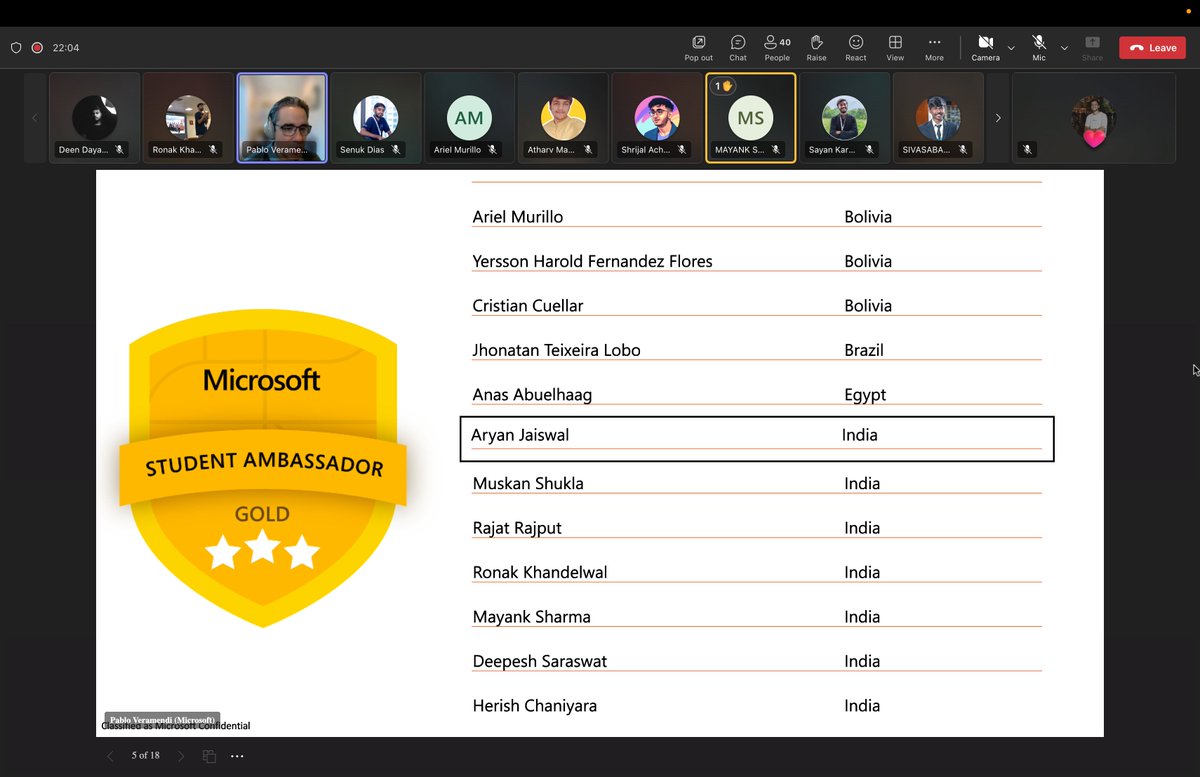The width and height of the screenshot is (1200, 777).
Task: Click Ronak Khandelwal name in slide
Action: pos(540,572)
